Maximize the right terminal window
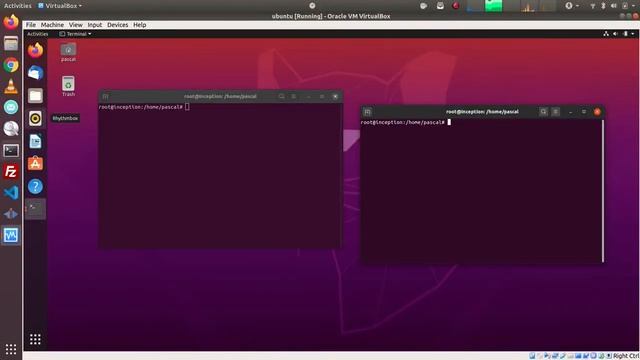640x360 pixels. click(584, 112)
